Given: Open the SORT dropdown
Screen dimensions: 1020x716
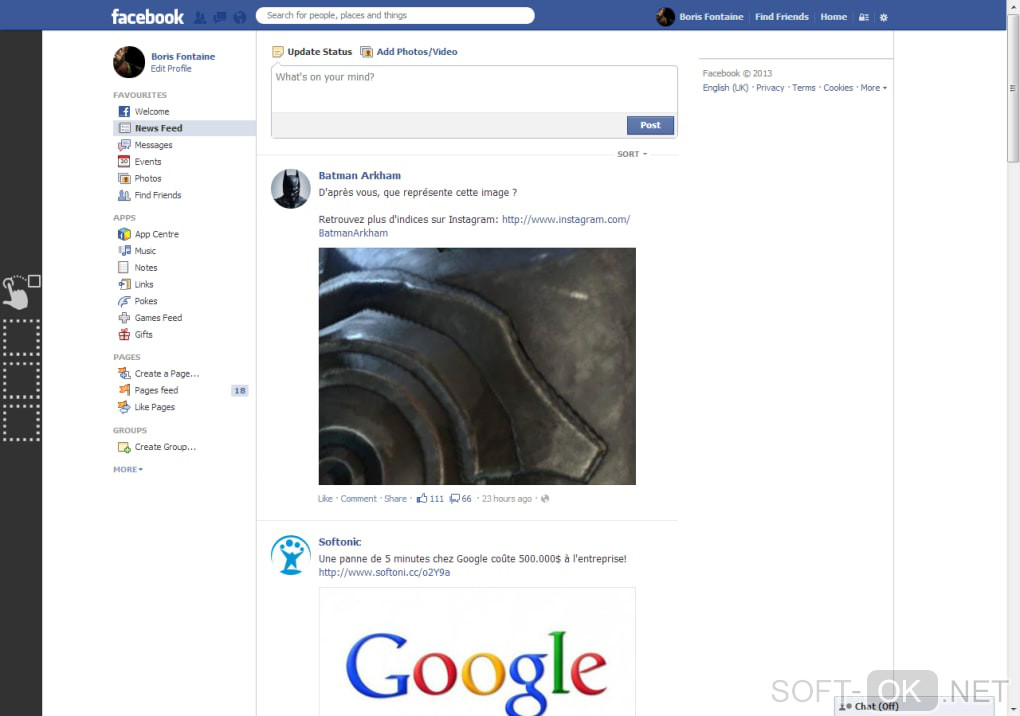Looking at the screenshot, I should click(632, 154).
